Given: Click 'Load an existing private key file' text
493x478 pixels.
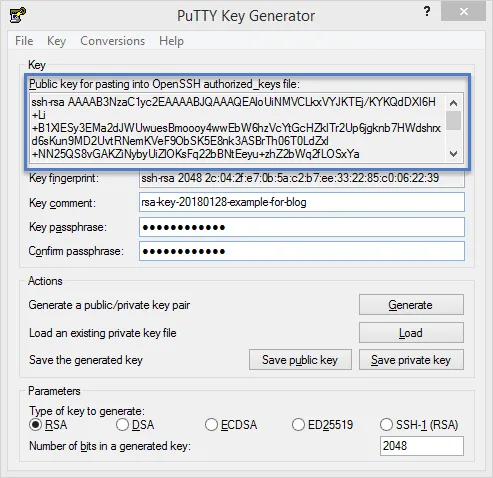Looking at the screenshot, I should click(103, 333).
